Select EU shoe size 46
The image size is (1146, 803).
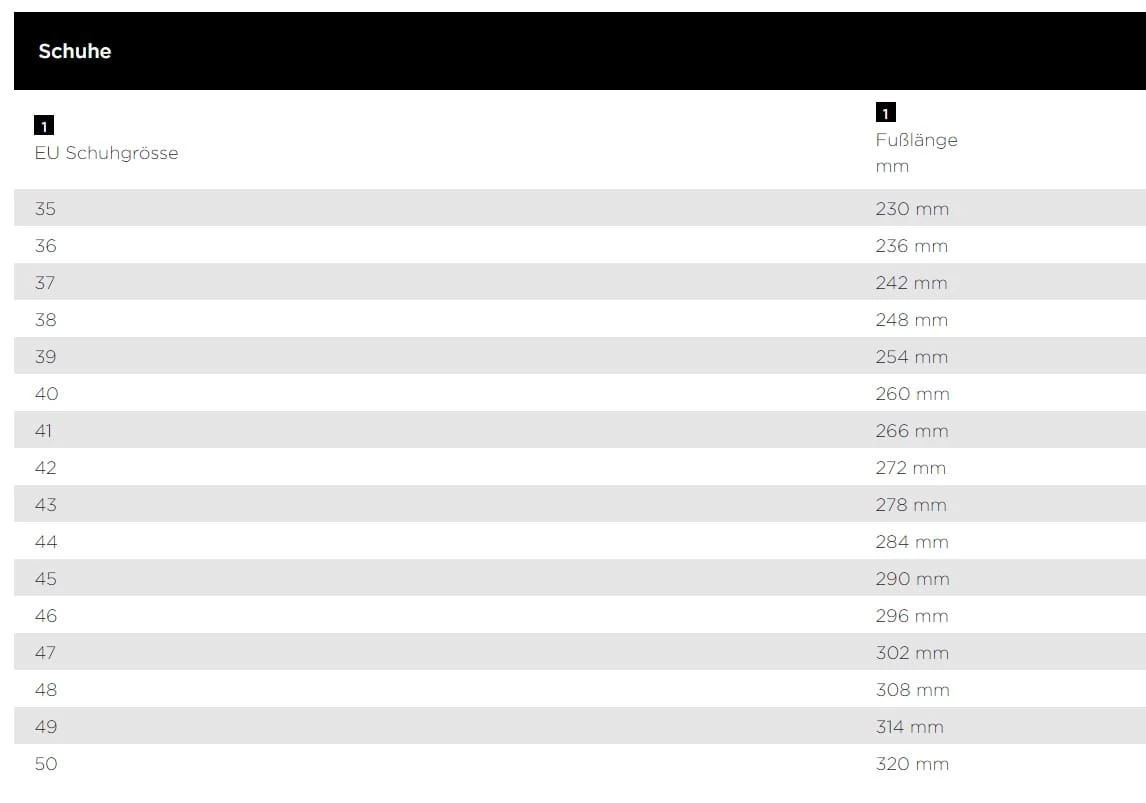[x=46, y=616]
